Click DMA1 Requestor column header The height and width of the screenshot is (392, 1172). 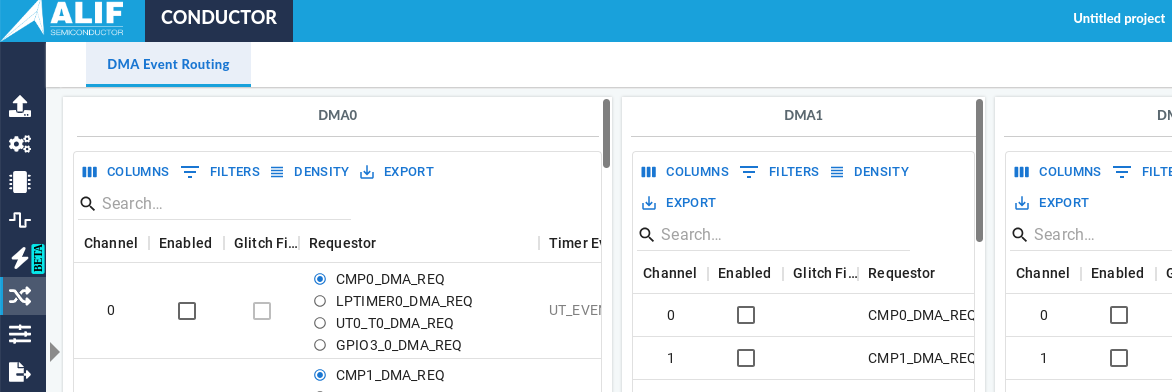click(x=901, y=273)
